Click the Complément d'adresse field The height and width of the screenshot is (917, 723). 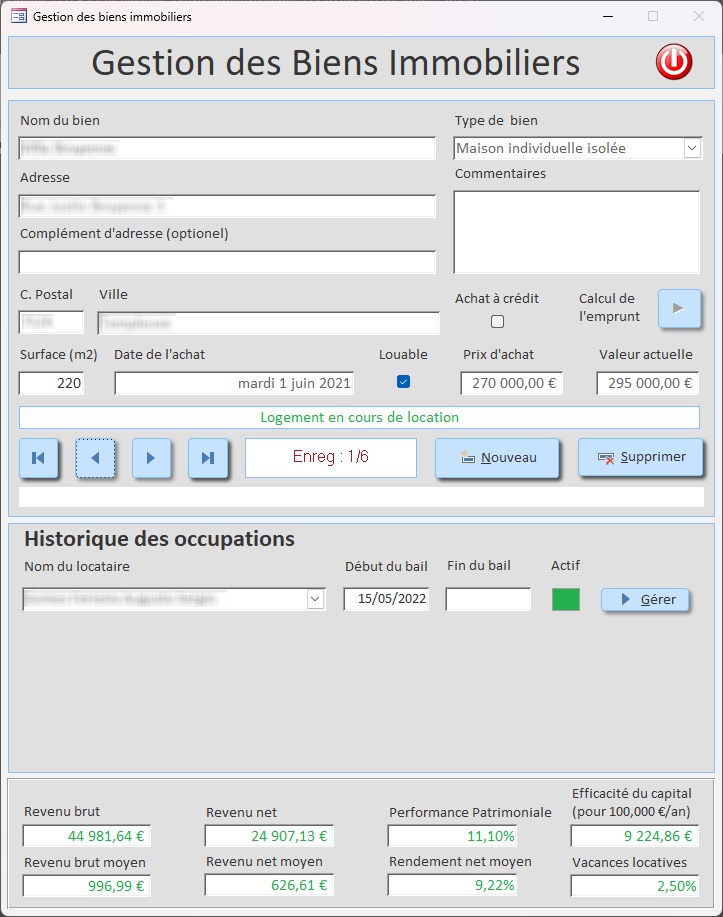tap(227, 262)
